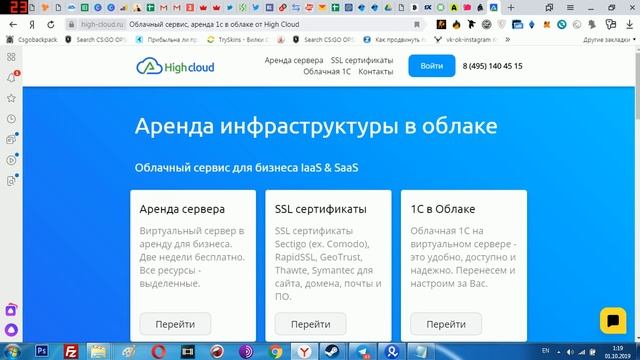Open the Csgobackpack bookmark

pyautogui.click(x=32, y=40)
